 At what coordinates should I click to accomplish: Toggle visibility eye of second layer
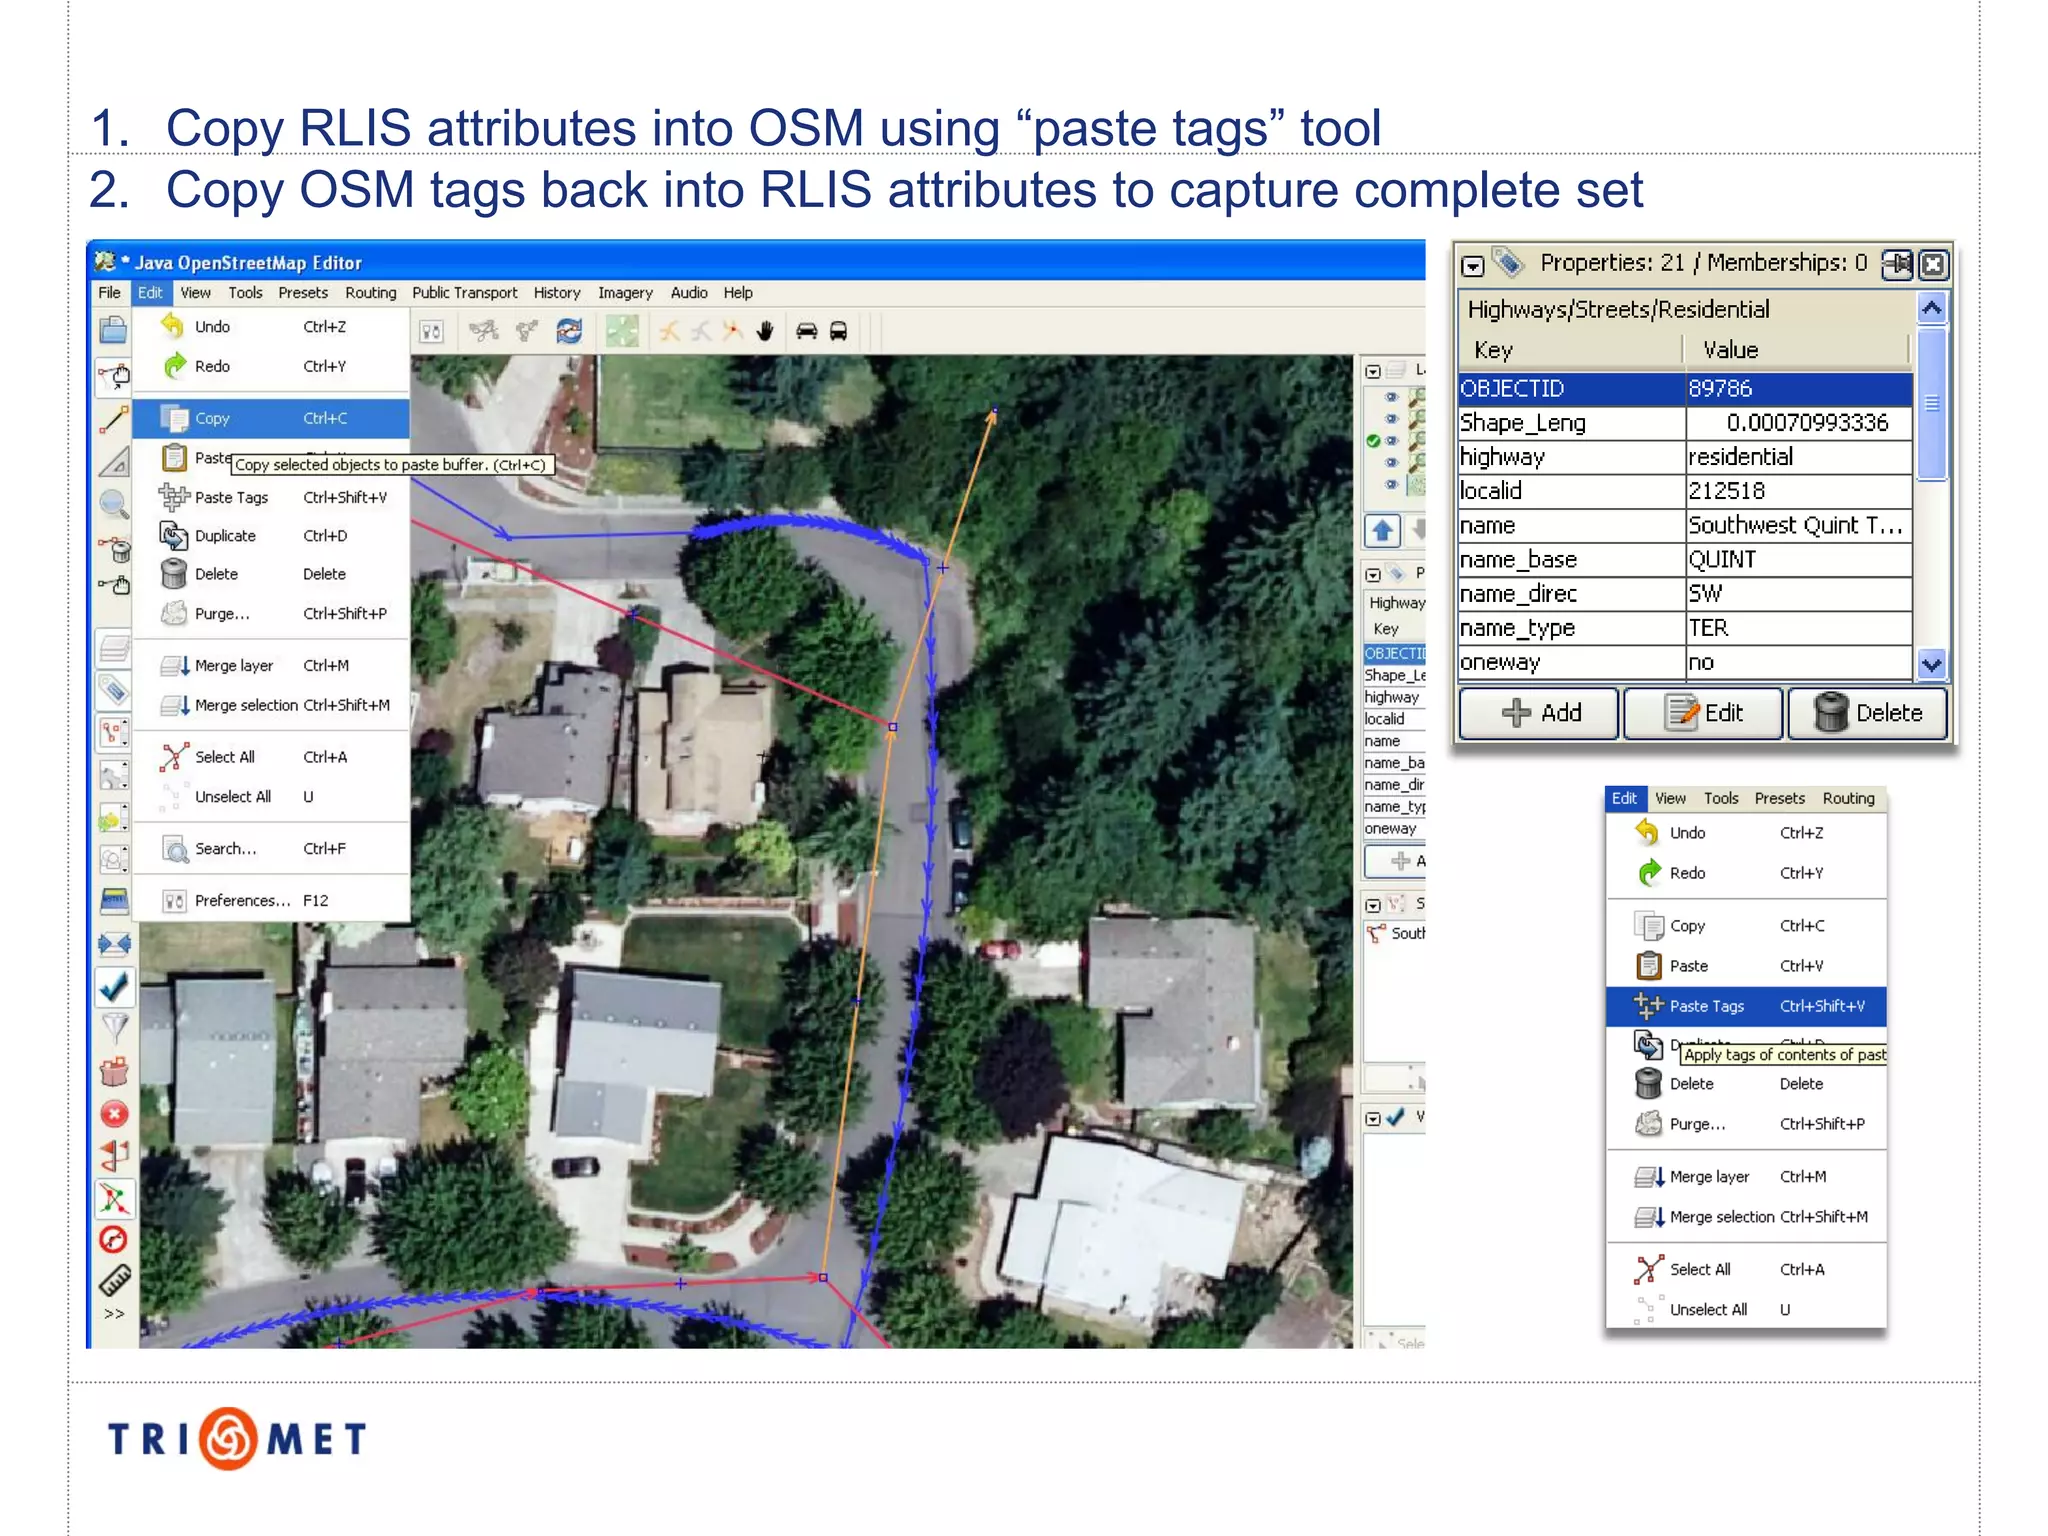(1390, 419)
